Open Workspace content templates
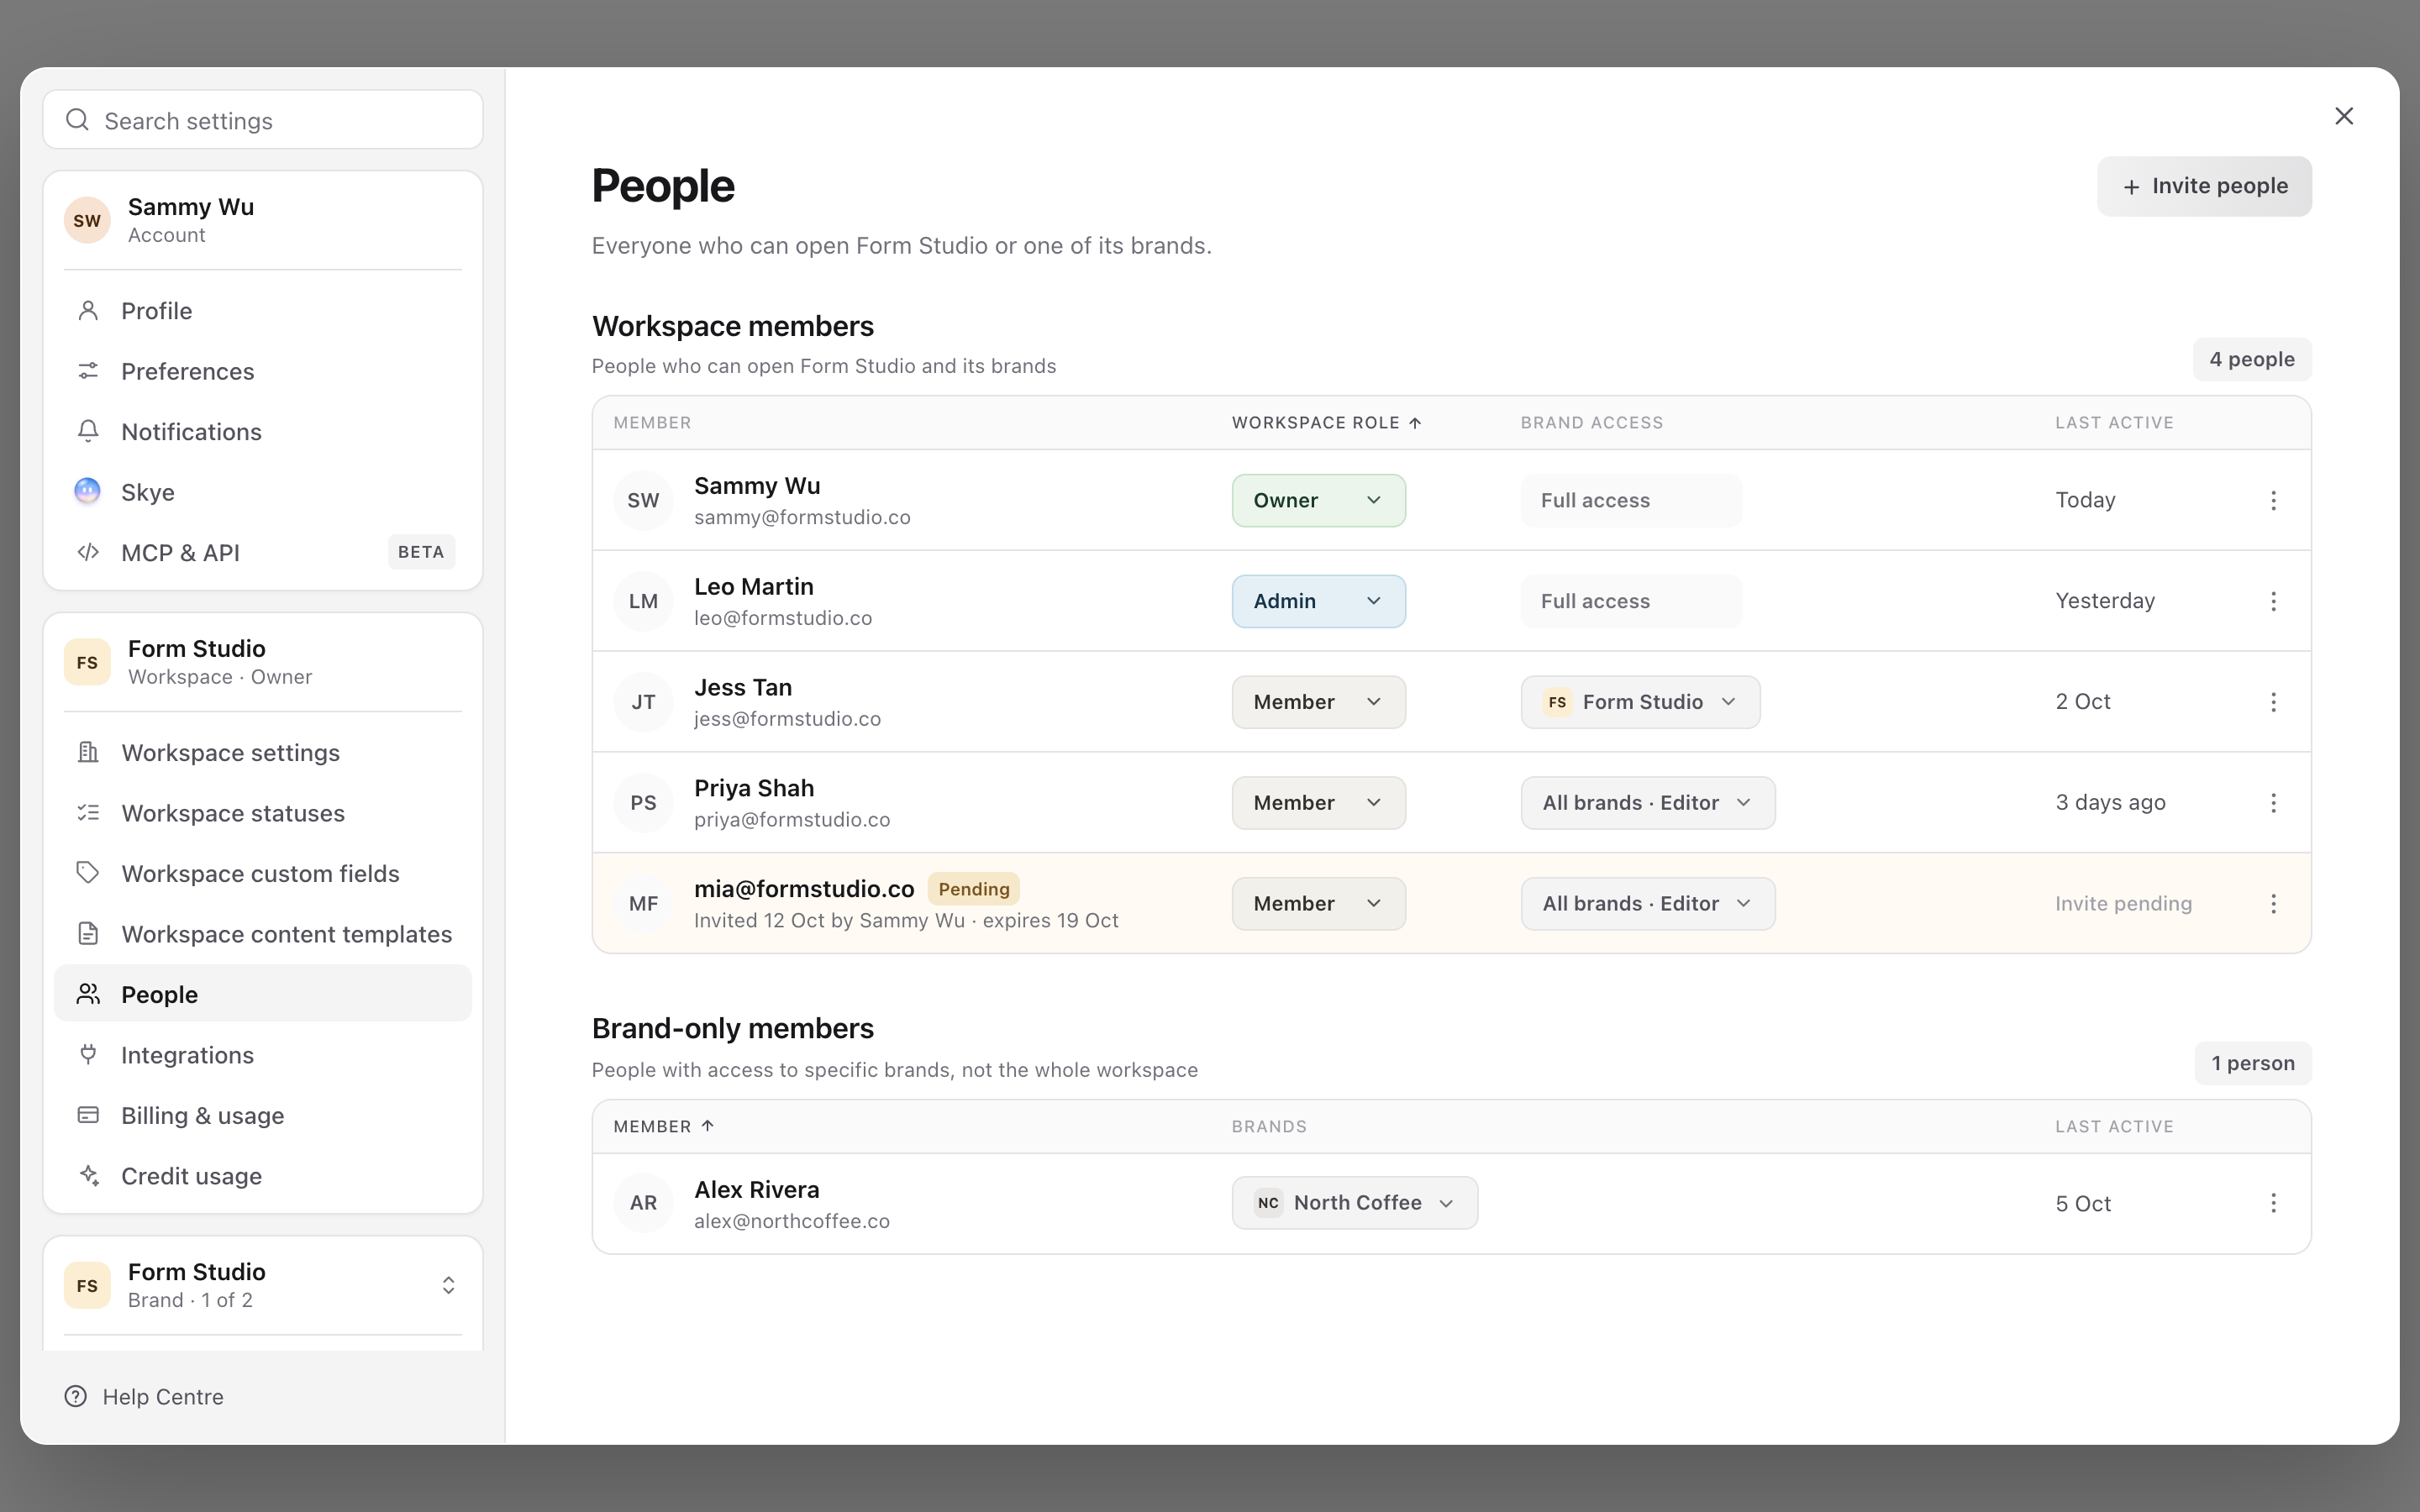This screenshot has width=2420, height=1512. click(263, 934)
